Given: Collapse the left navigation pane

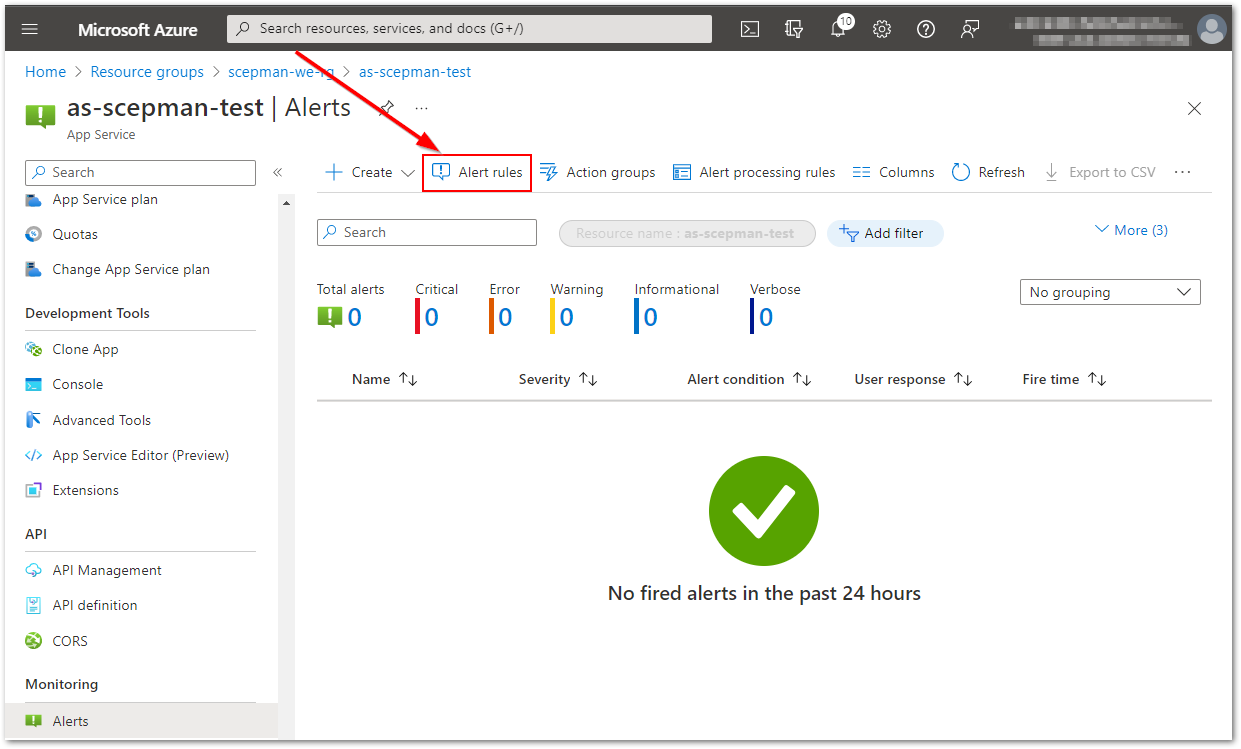Looking at the screenshot, I should point(277,173).
